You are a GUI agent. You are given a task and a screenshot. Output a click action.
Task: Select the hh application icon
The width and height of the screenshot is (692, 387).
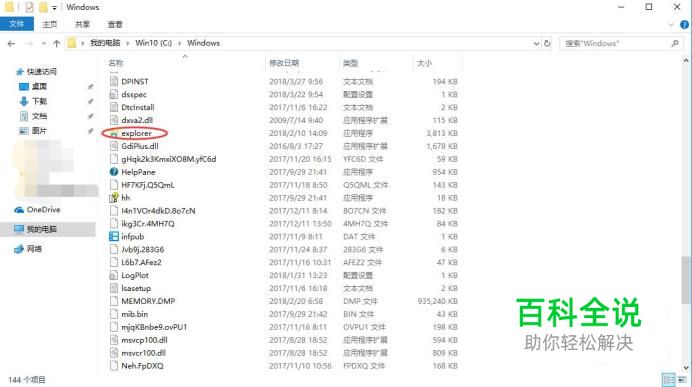[x=114, y=198]
